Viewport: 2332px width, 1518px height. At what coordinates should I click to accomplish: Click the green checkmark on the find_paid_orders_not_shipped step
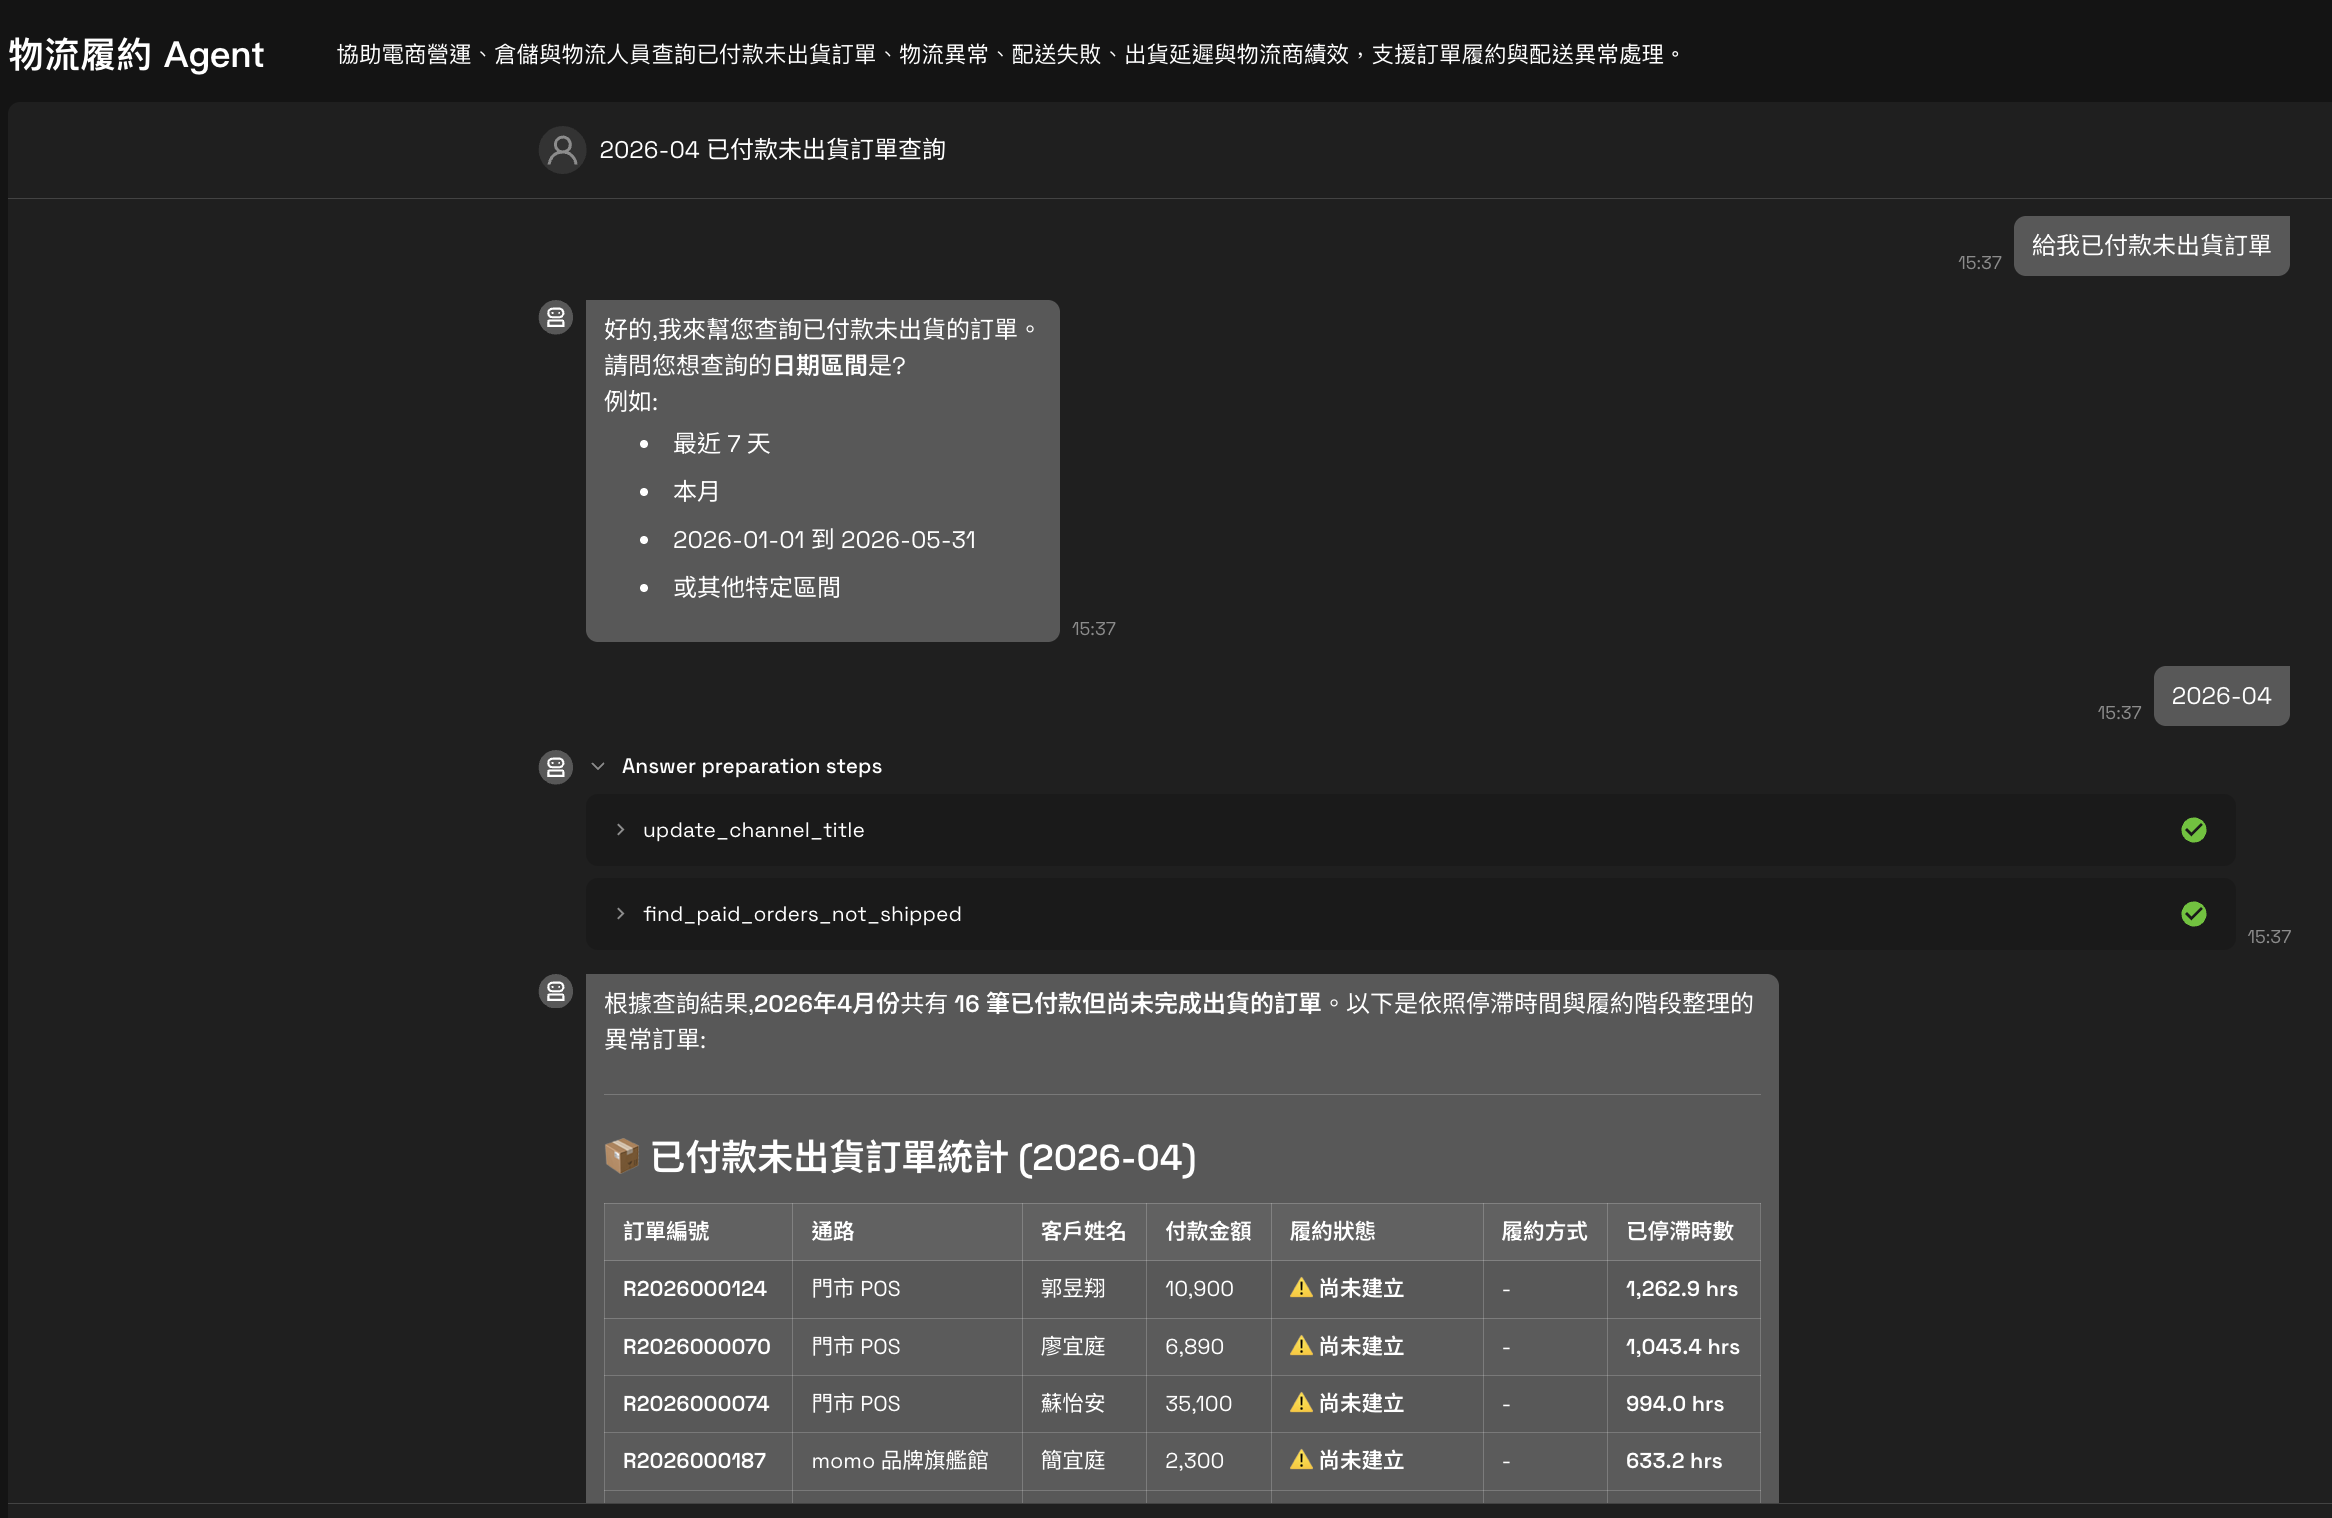2194,914
